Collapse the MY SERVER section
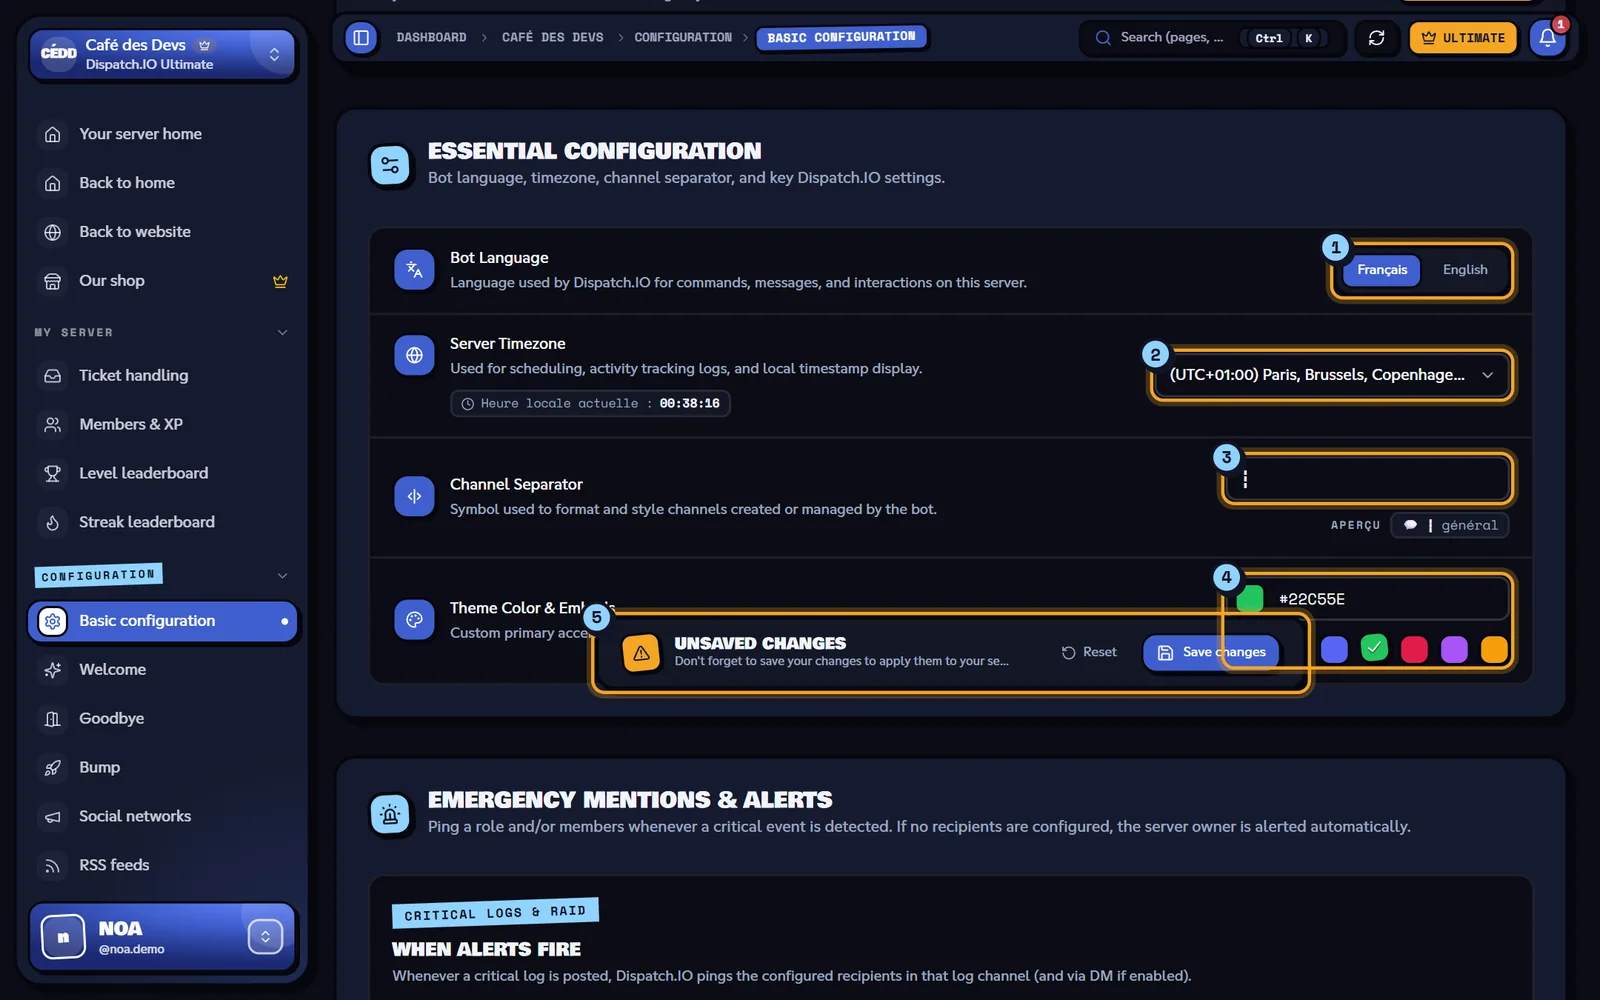Image resolution: width=1600 pixels, height=1000 pixels. coord(282,333)
